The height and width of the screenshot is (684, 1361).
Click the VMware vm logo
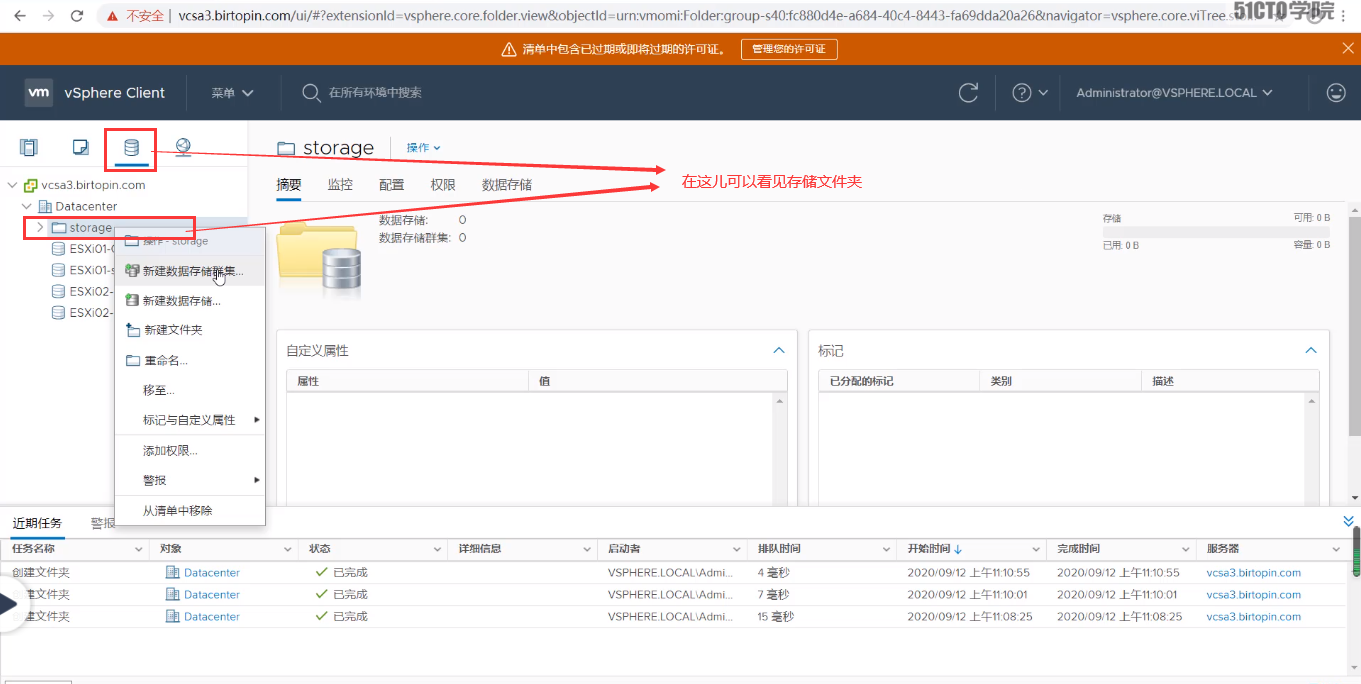(x=39, y=92)
